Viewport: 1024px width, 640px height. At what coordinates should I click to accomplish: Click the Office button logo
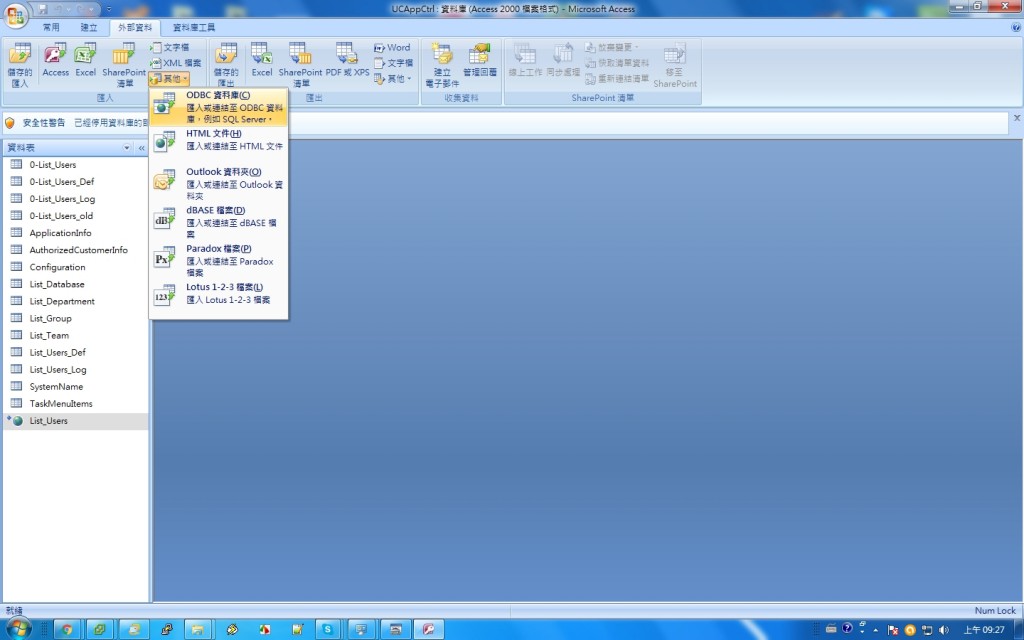pos(16,16)
